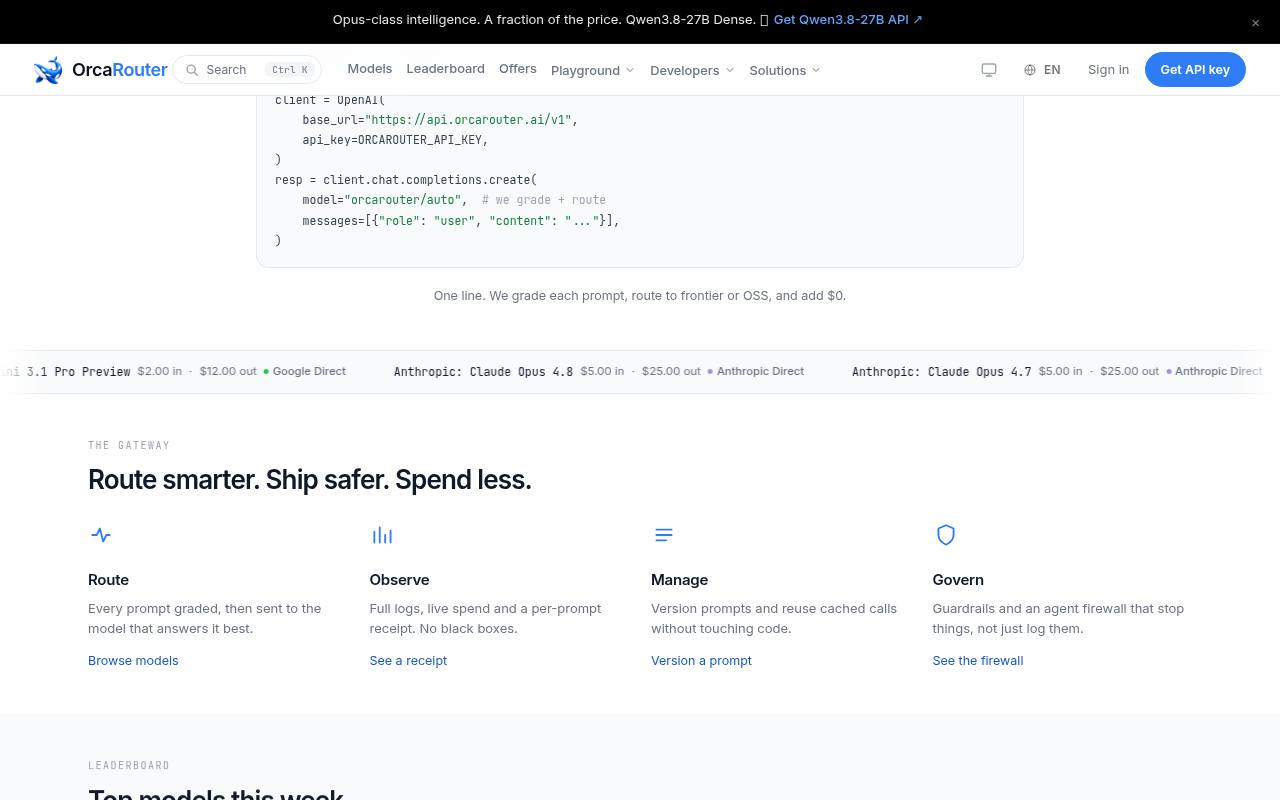This screenshot has width=1280, height=800.
Task: Click the "Version prompts and reuse" Manage description
Action: pos(774,618)
